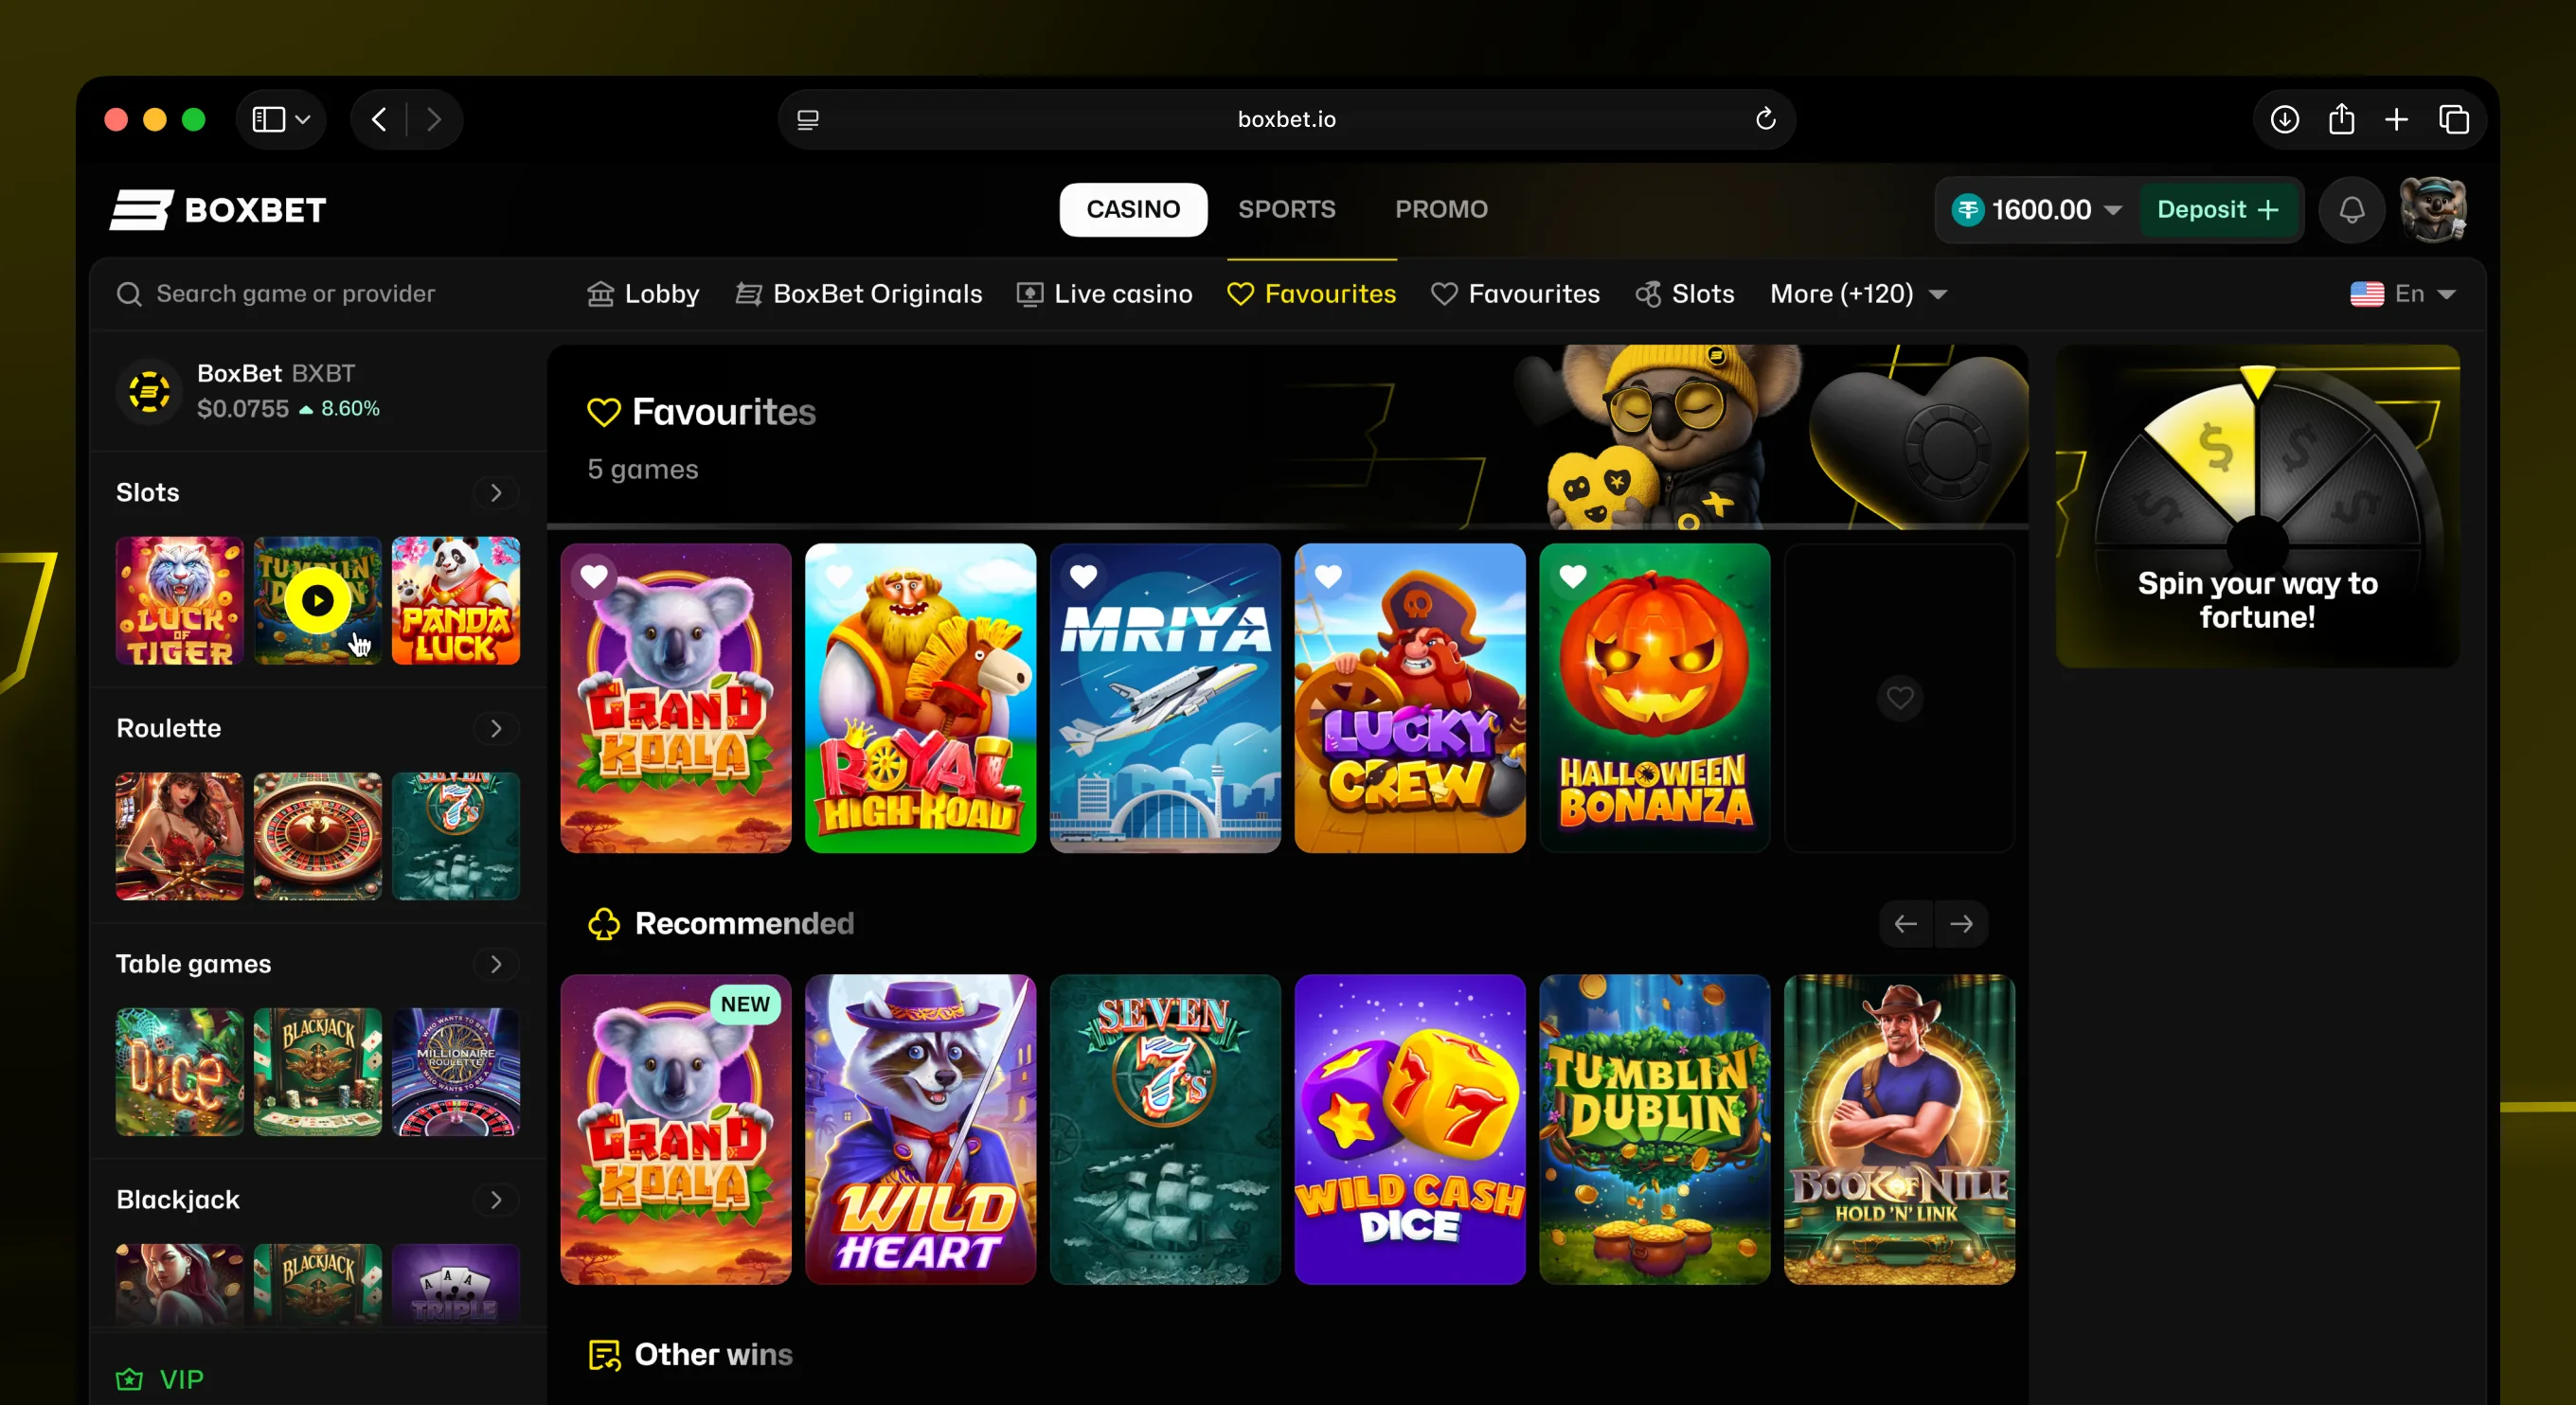Go to next Recommended games arrow
This screenshot has width=2576, height=1405.
pyautogui.click(x=1961, y=924)
